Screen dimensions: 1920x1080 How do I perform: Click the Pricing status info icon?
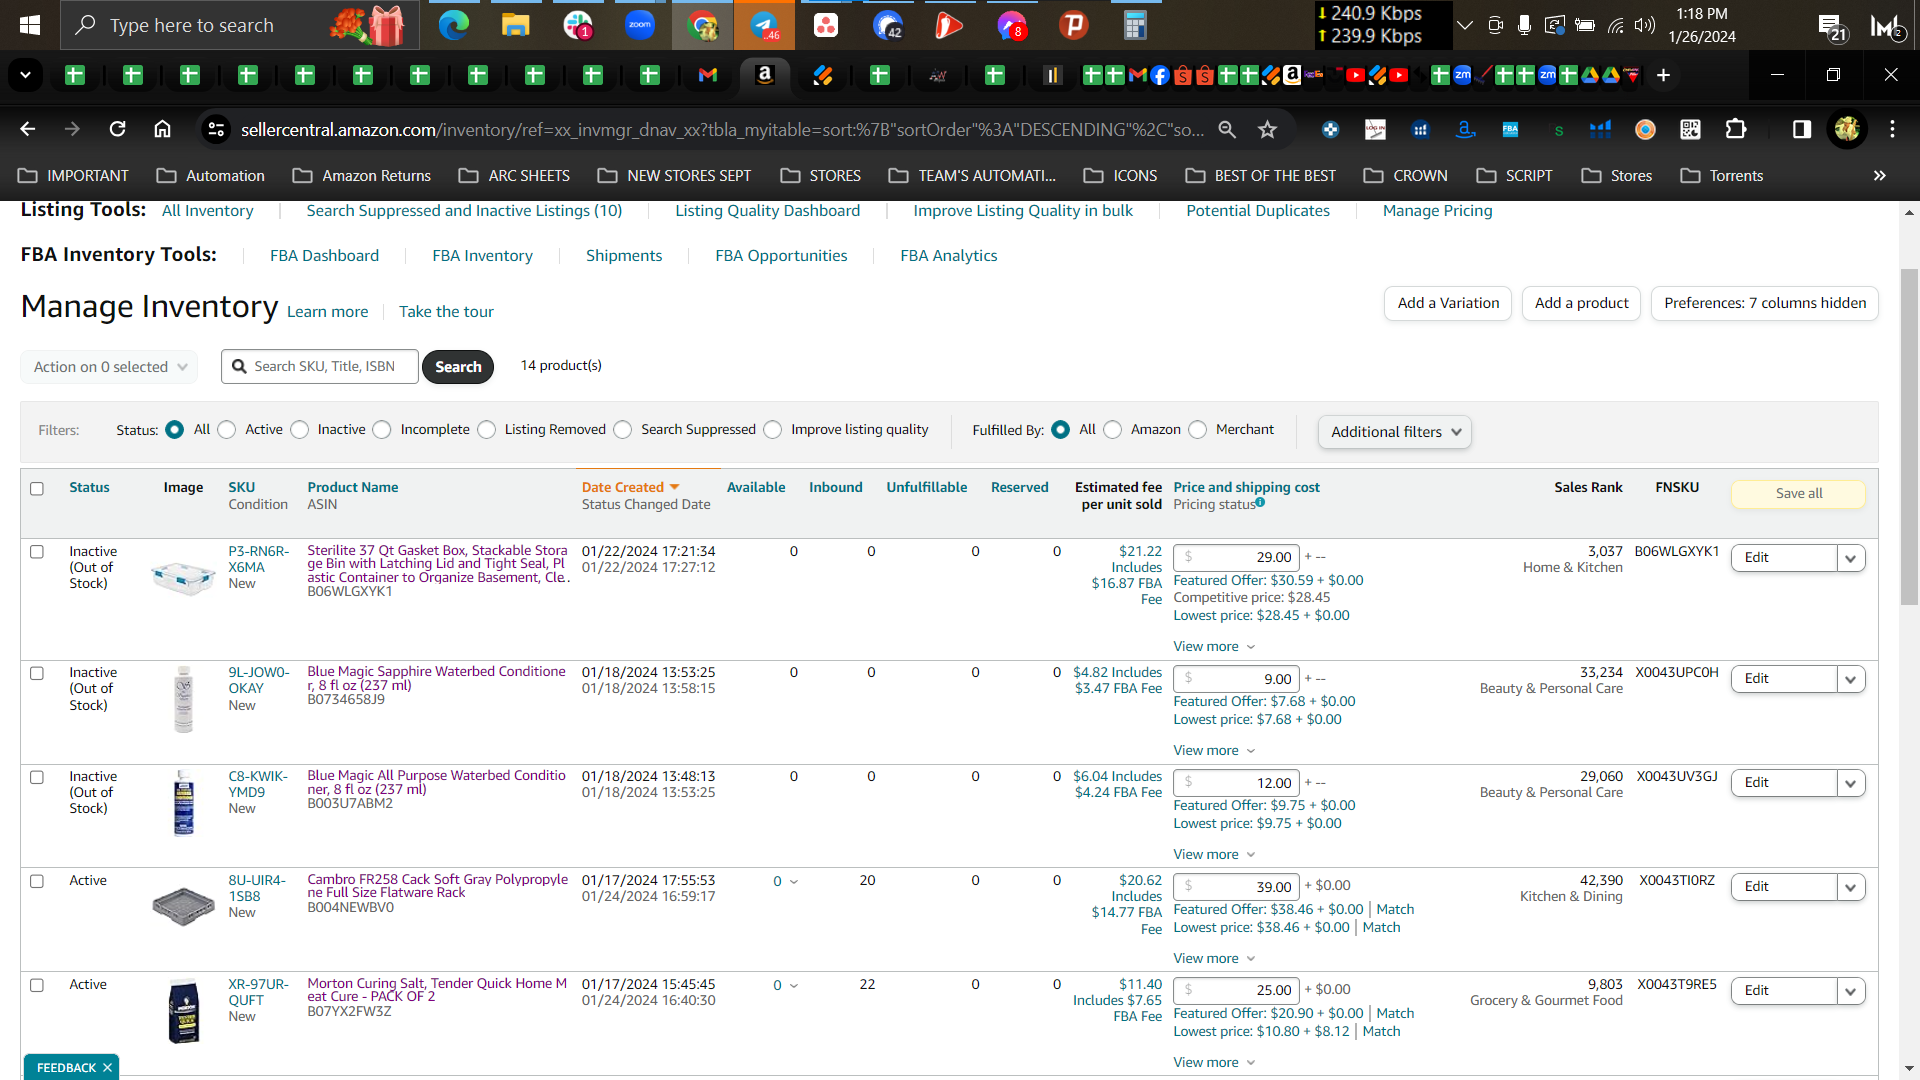[x=1260, y=503]
